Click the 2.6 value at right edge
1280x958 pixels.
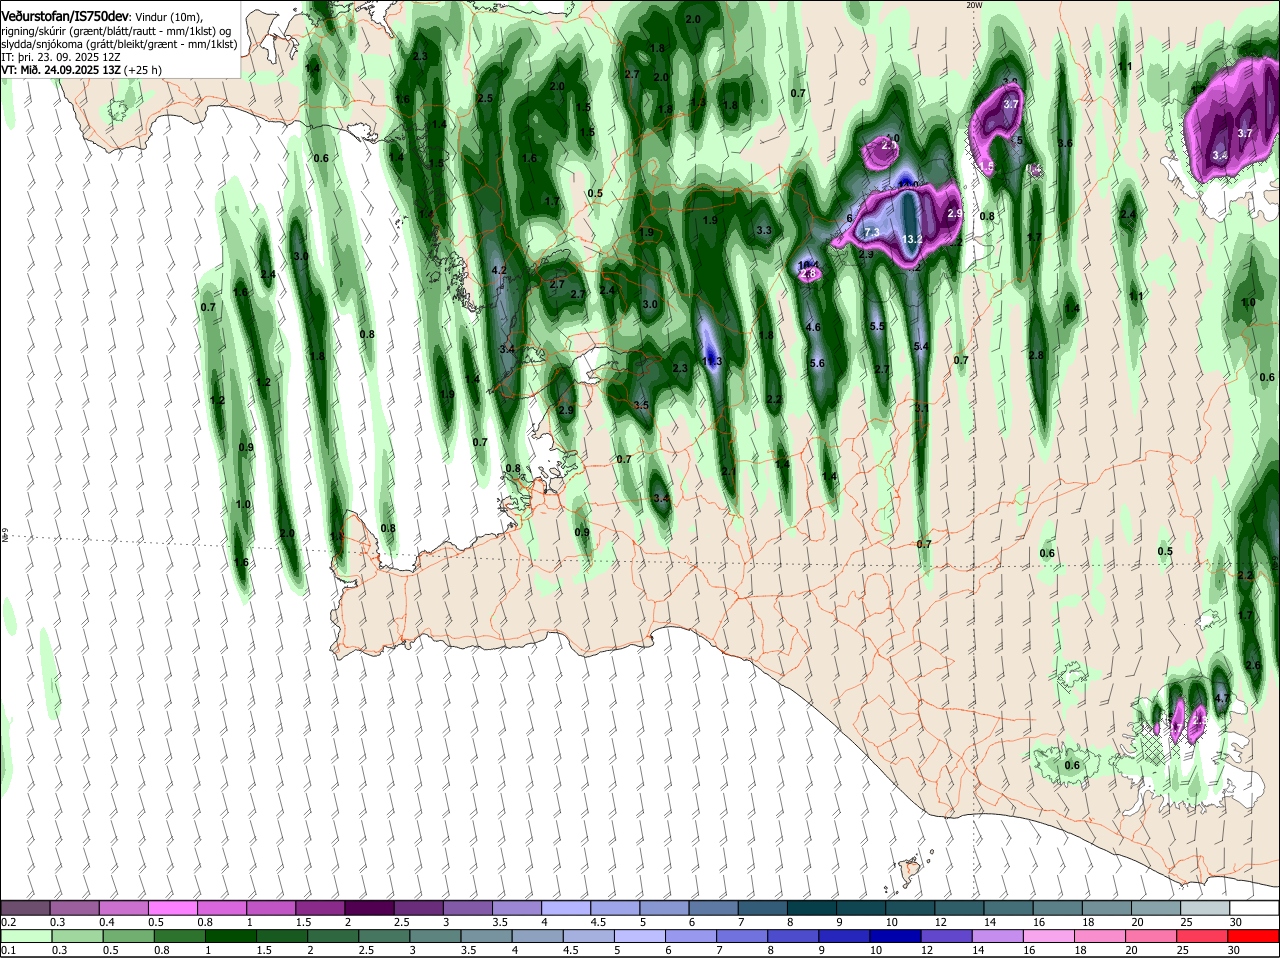[1253, 666]
